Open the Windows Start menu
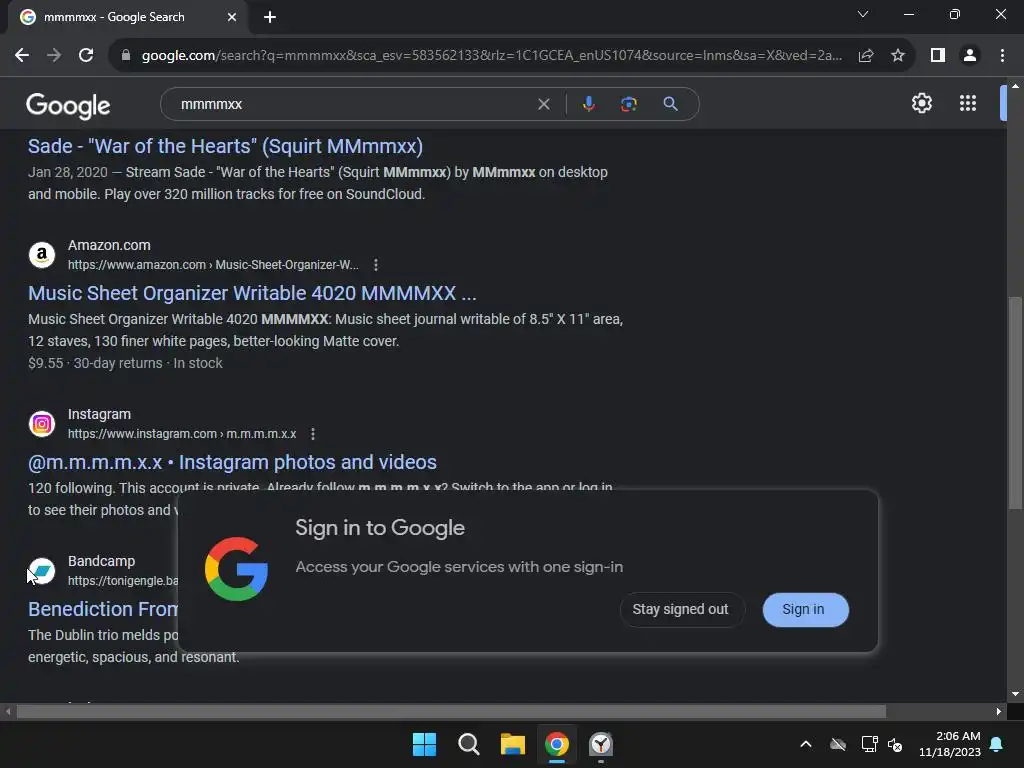This screenshot has height=768, width=1024. [x=424, y=744]
